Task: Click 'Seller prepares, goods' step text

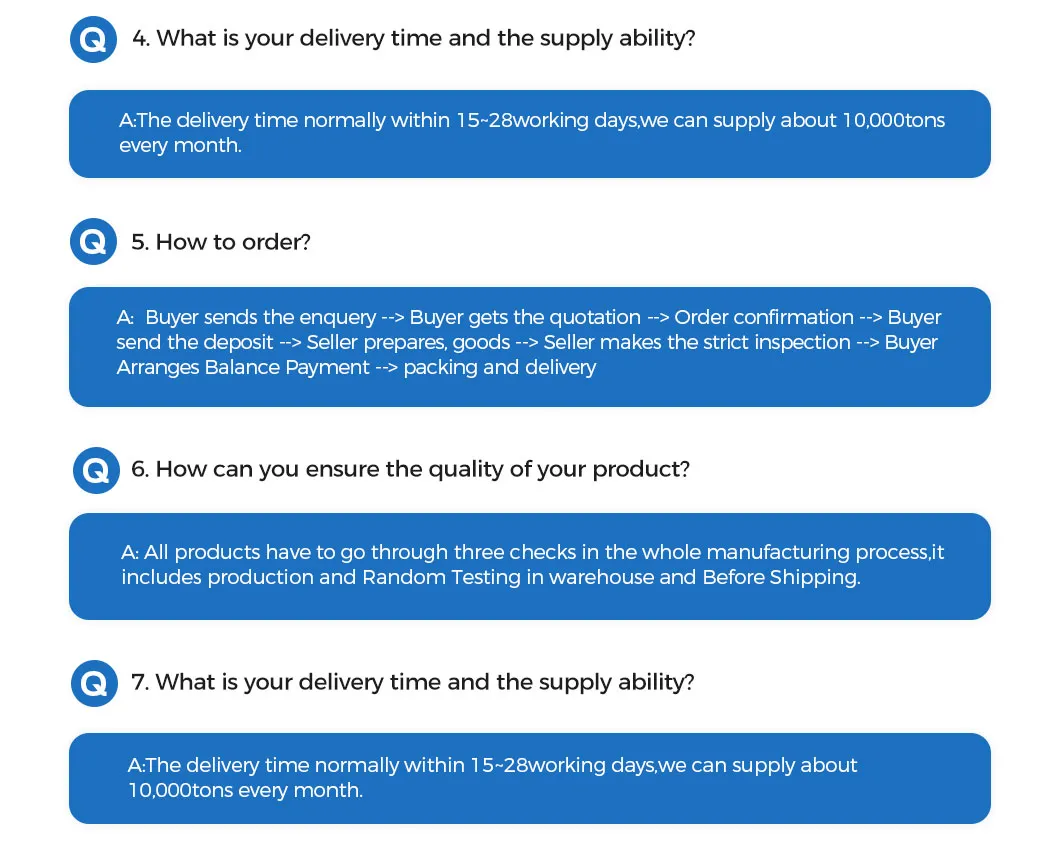Action: pos(414,343)
